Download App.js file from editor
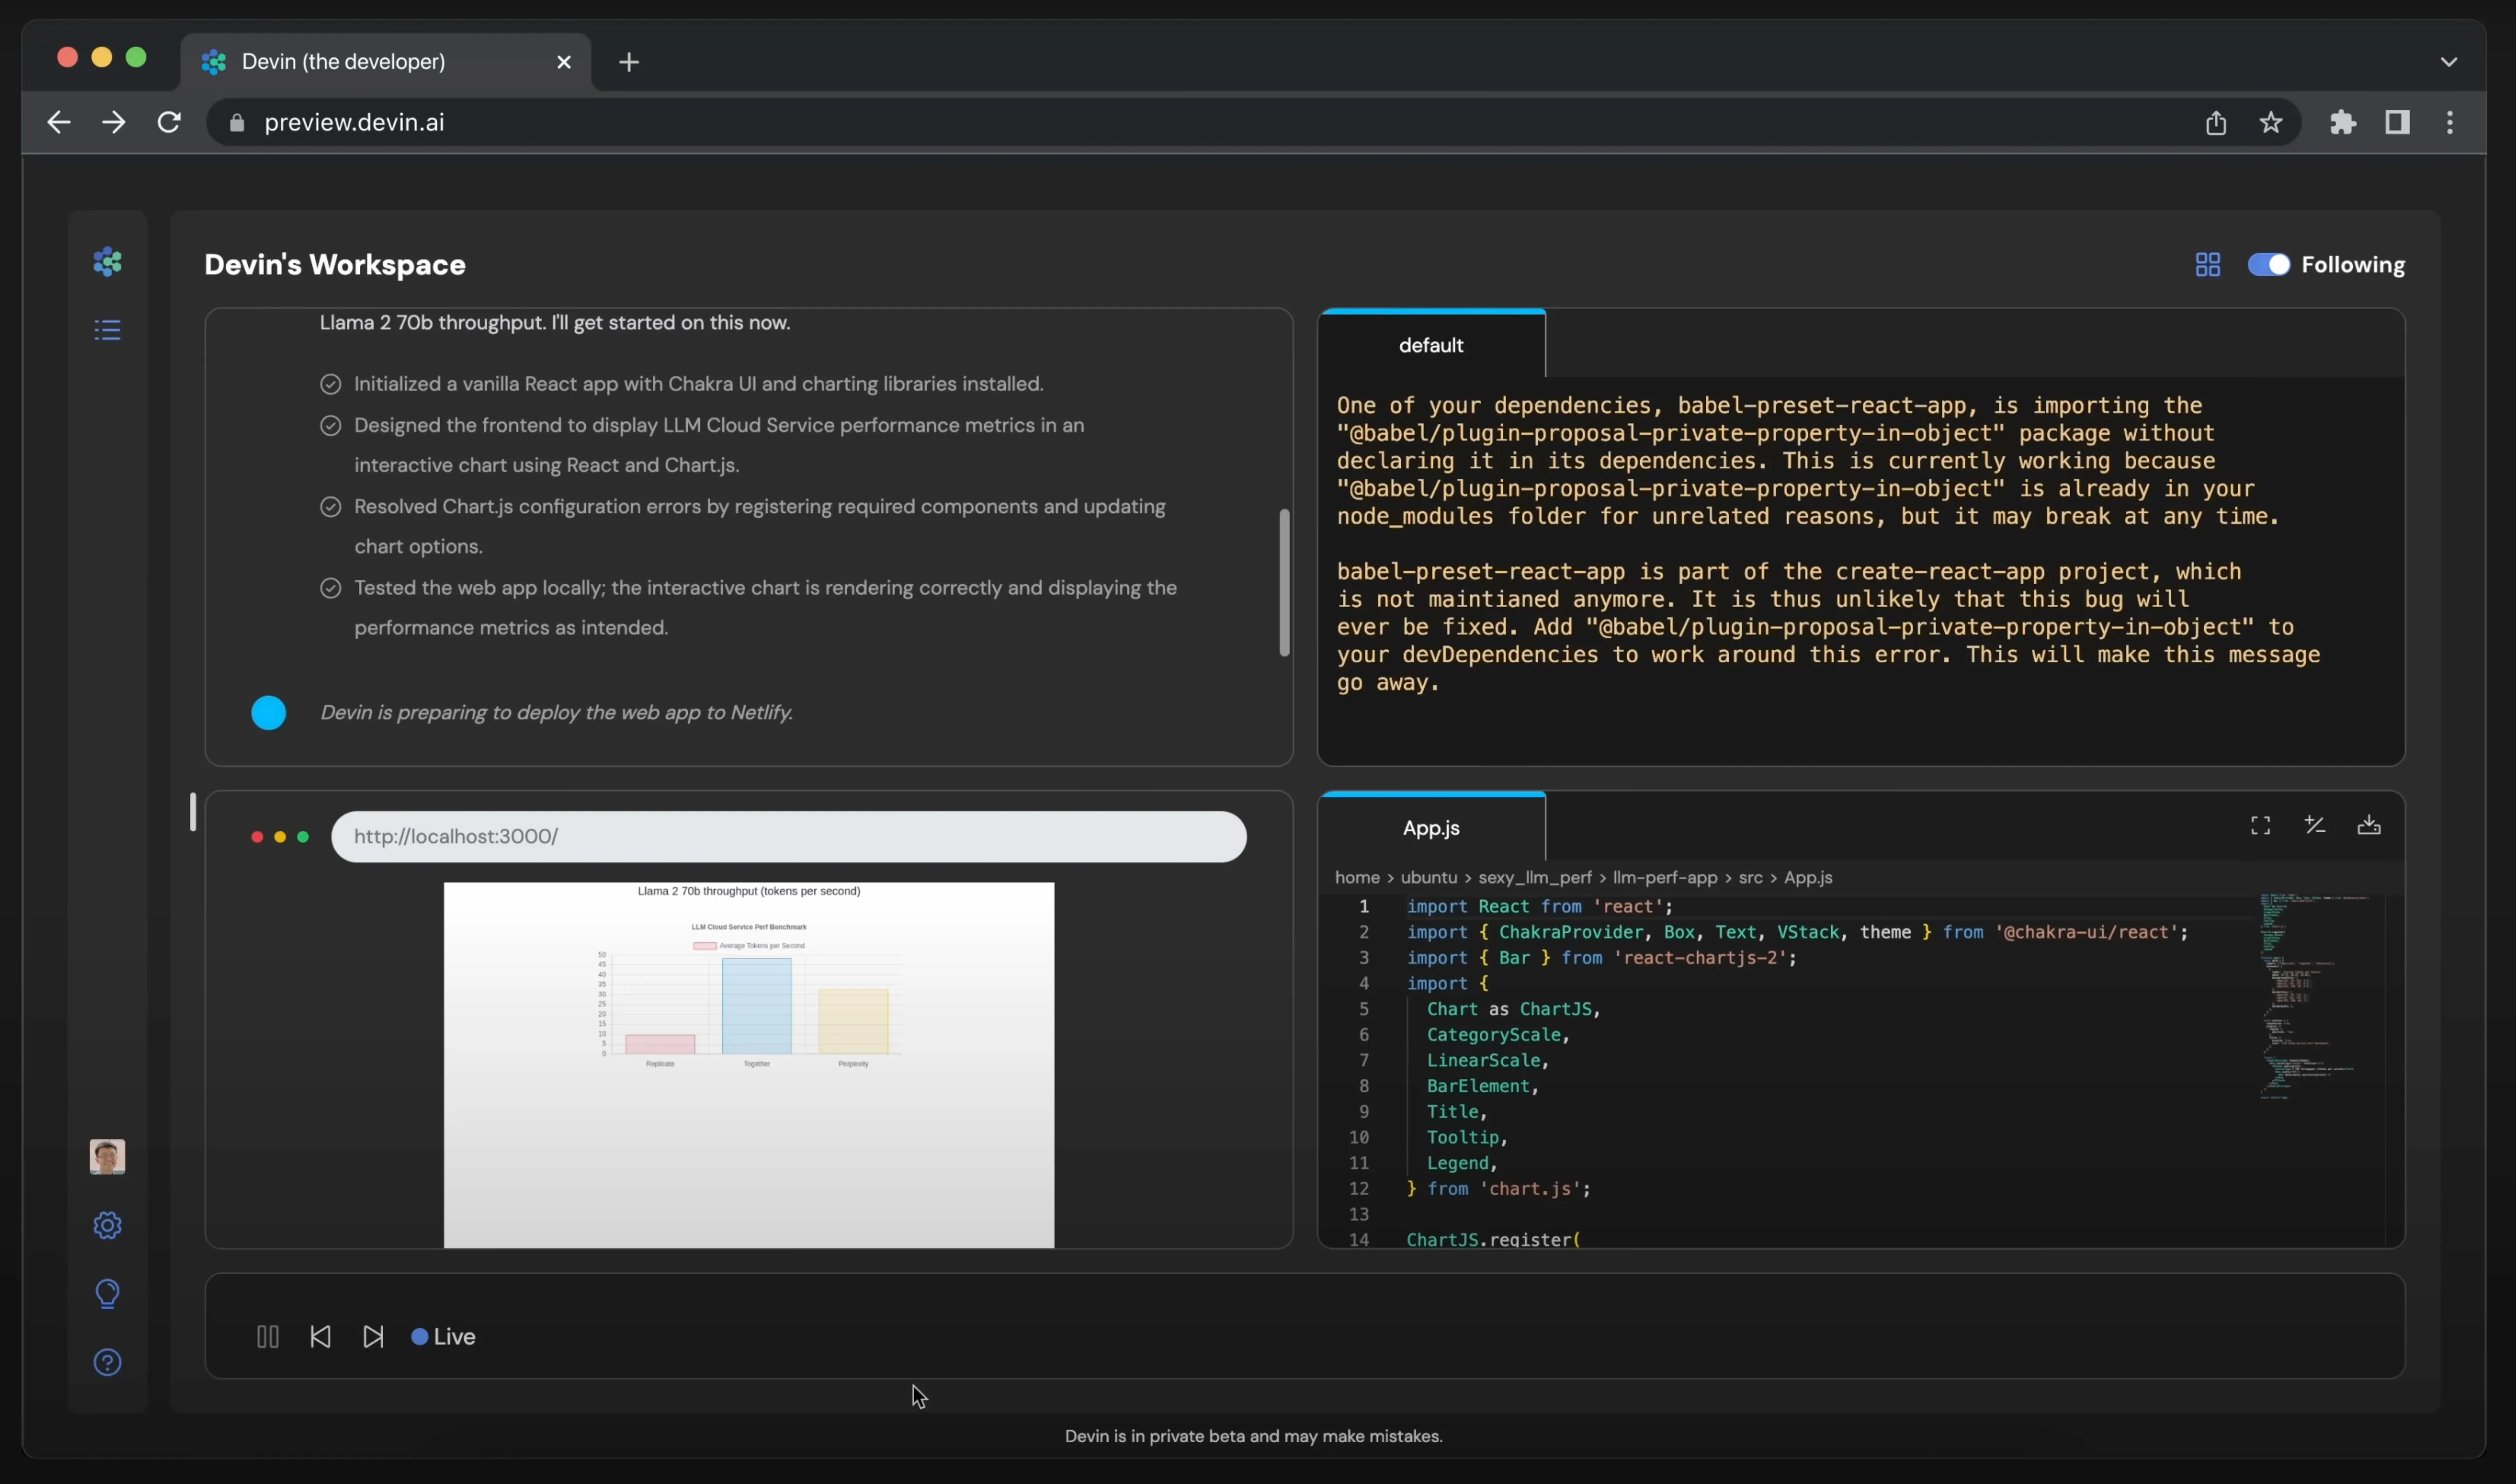 point(2368,826)
